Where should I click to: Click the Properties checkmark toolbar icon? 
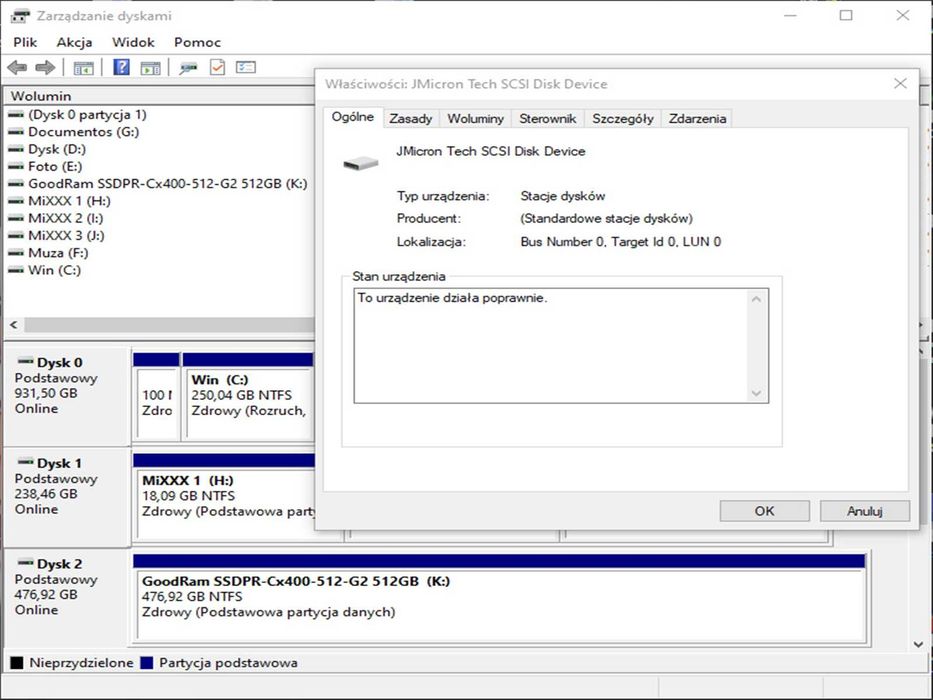(217, 67)
